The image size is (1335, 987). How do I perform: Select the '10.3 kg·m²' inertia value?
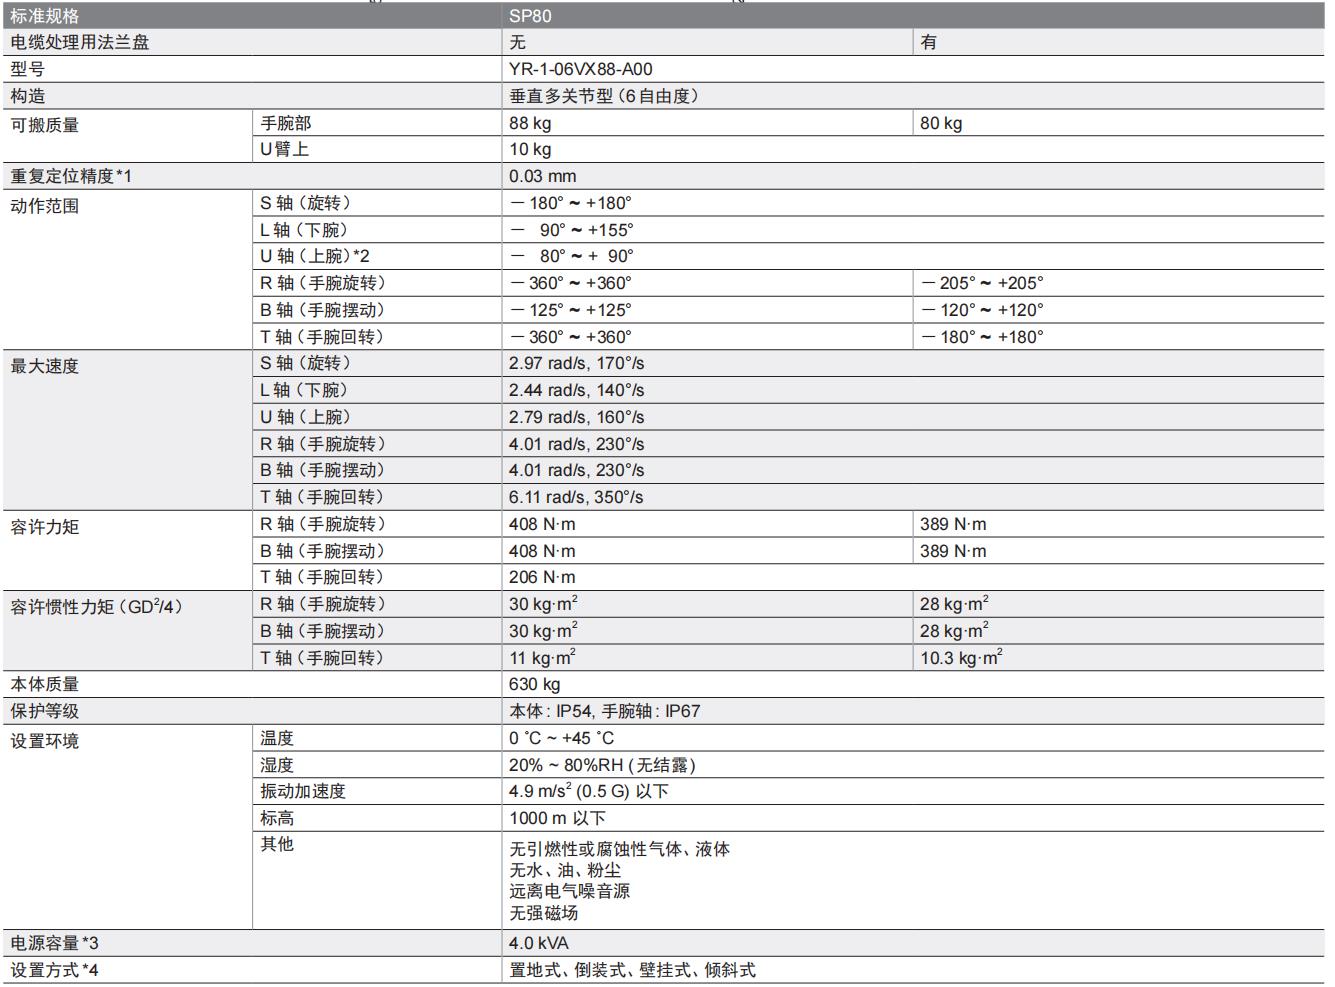(x=961, y=657)
